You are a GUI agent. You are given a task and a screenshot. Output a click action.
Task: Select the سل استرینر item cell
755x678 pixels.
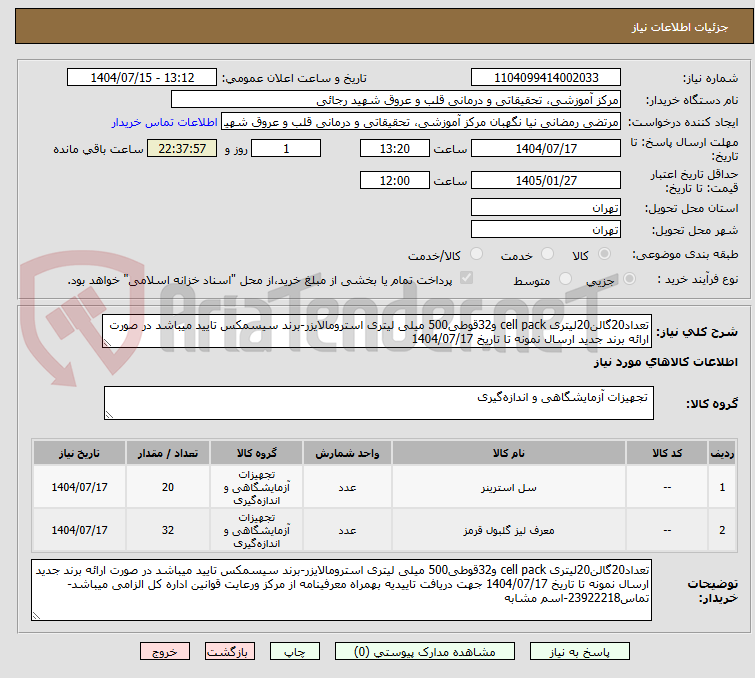508,487
